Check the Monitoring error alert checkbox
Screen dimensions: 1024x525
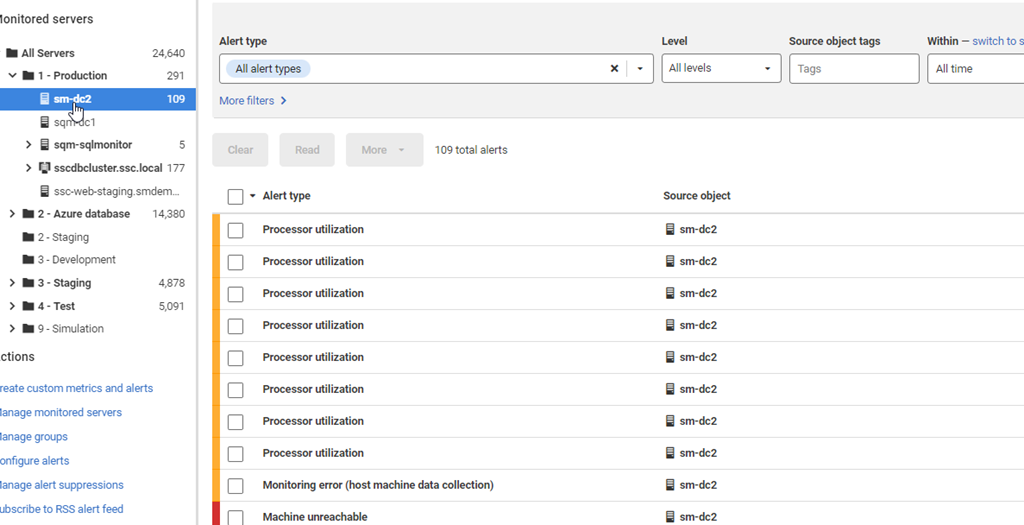[236, 486]
